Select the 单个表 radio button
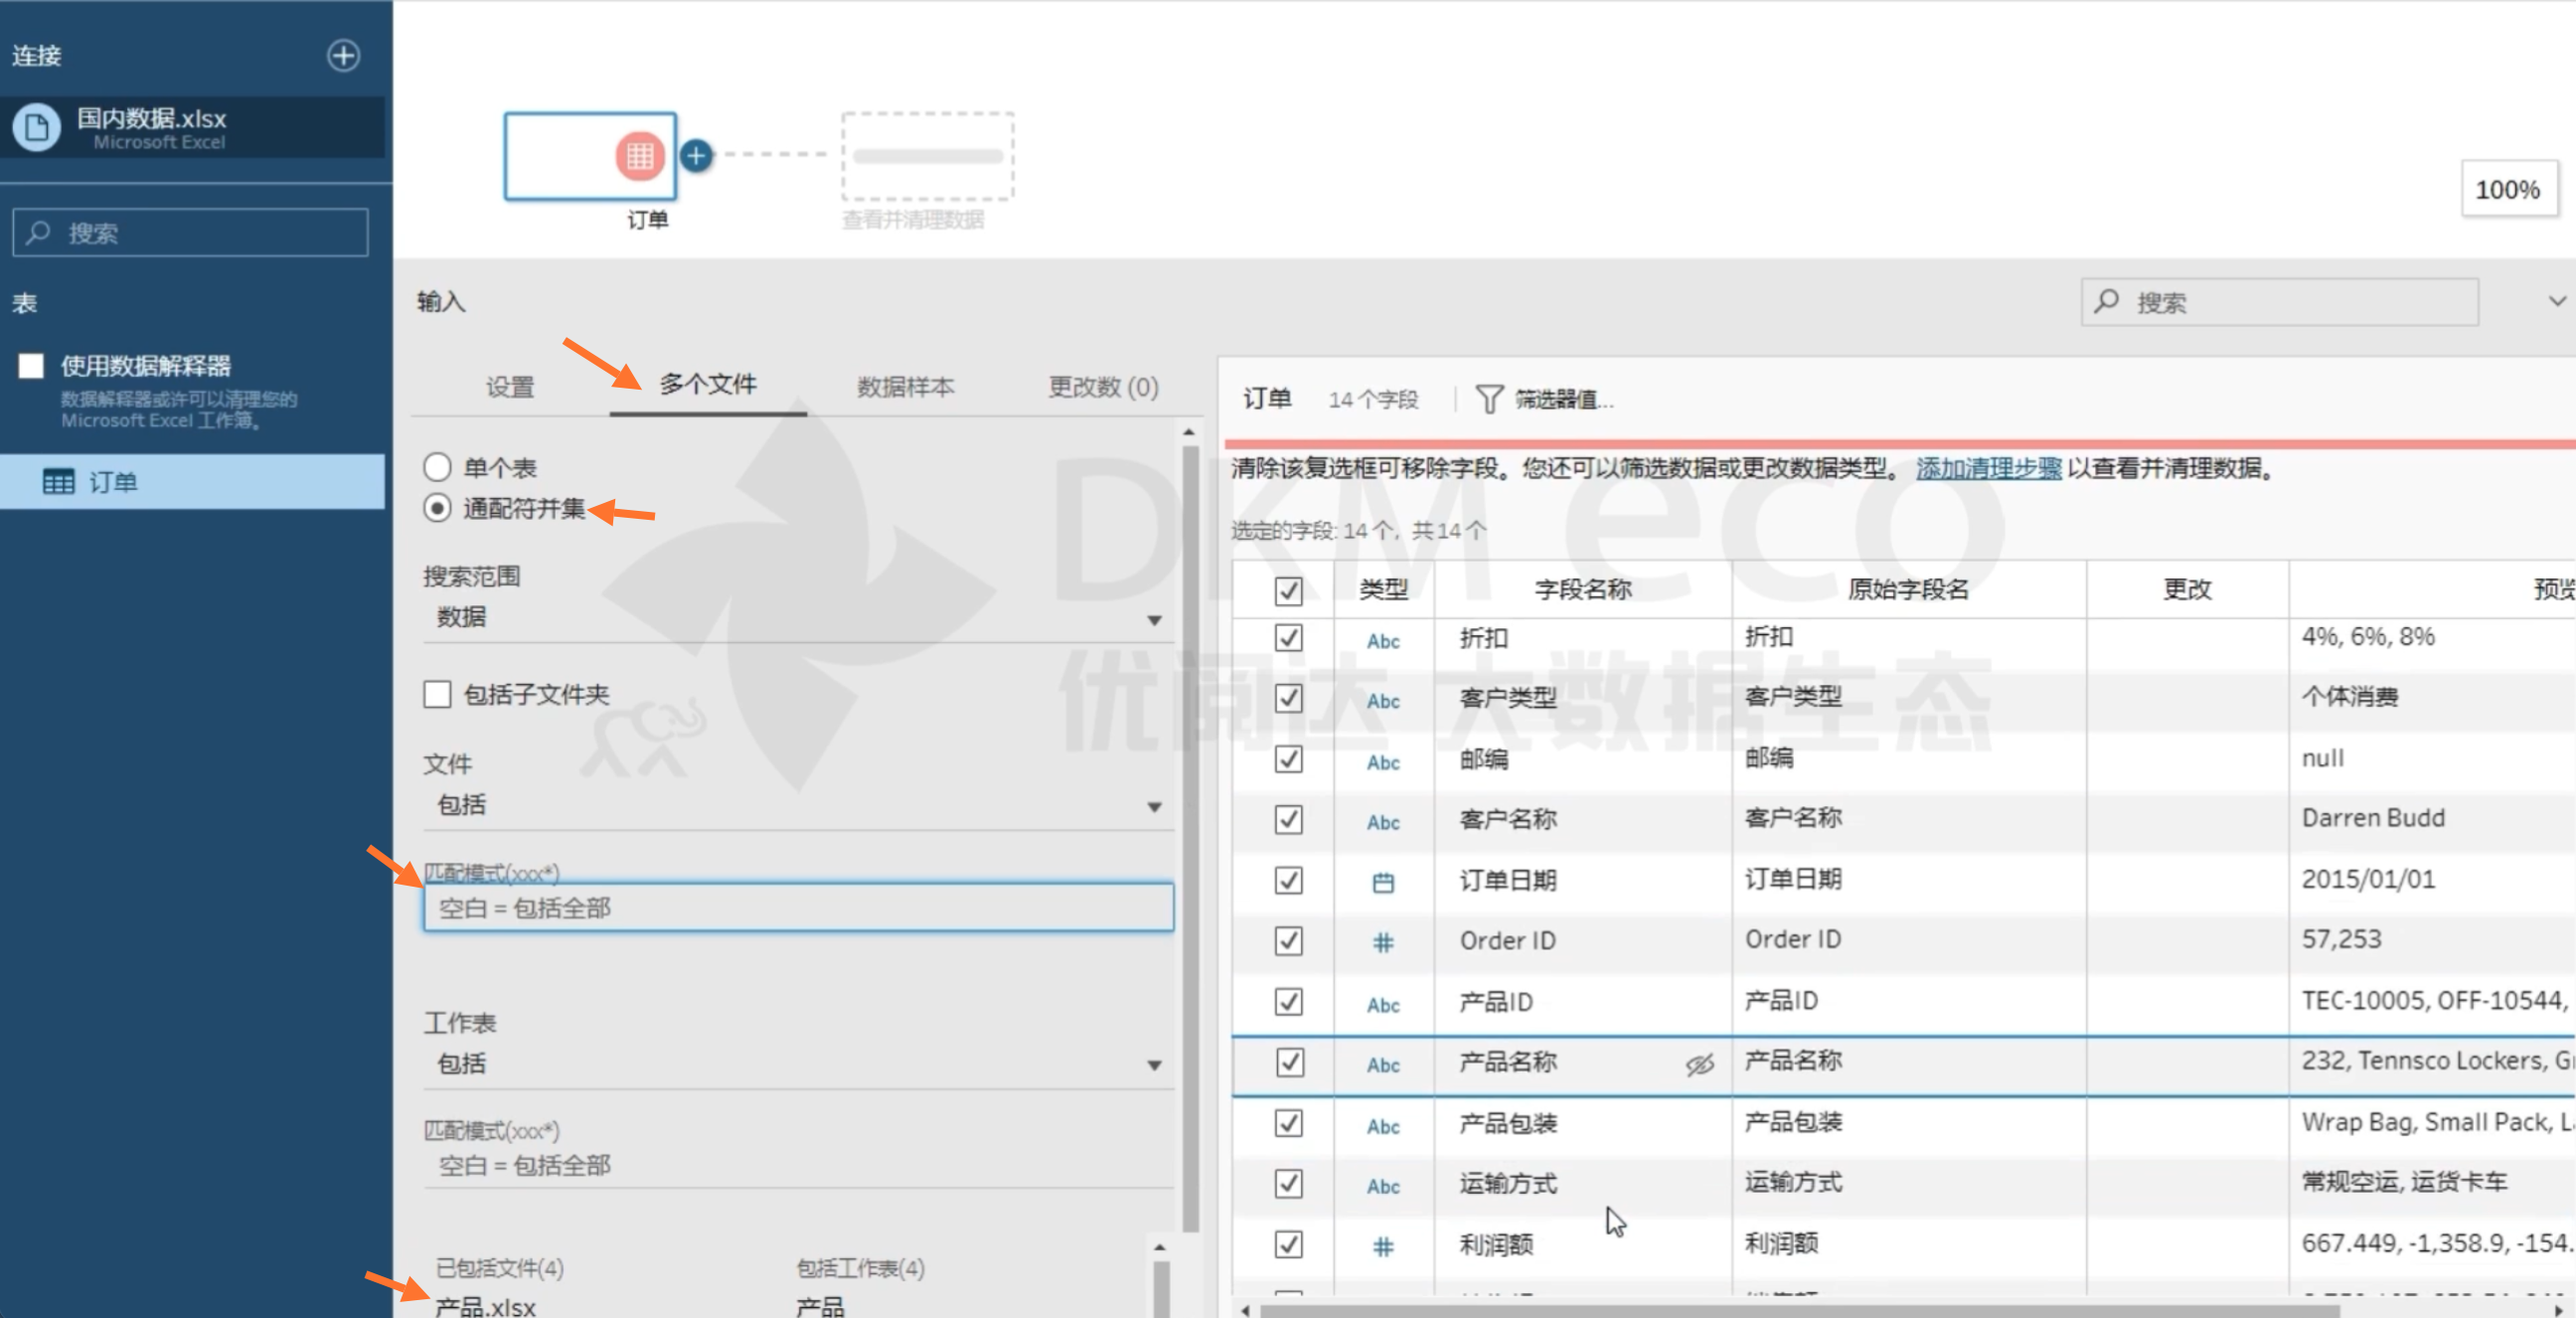Image resolution: width=2576 pixels, height=1318 pixels. pyautogui.click(x=437, y=467)
